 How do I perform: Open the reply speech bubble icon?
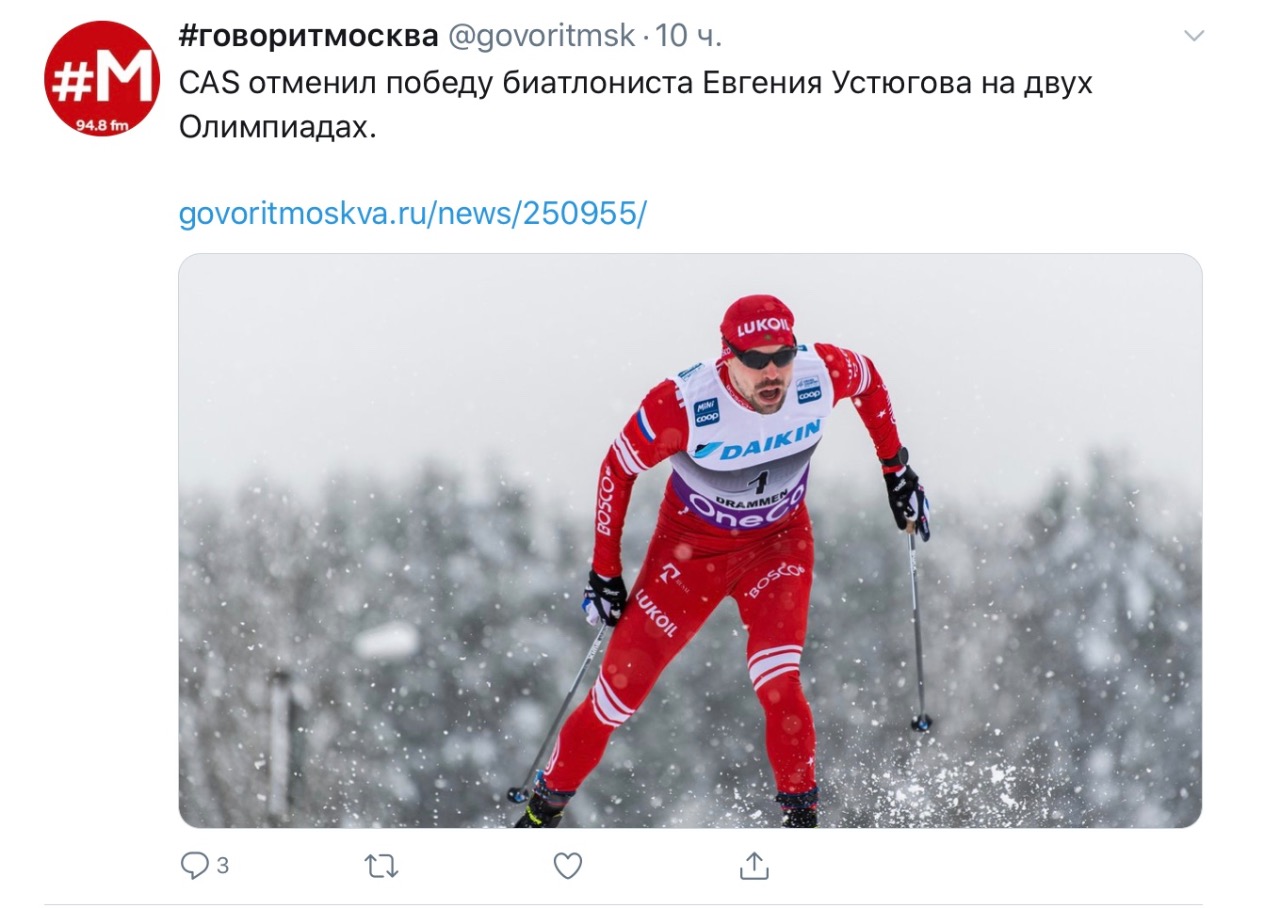(x=194, y=865)
